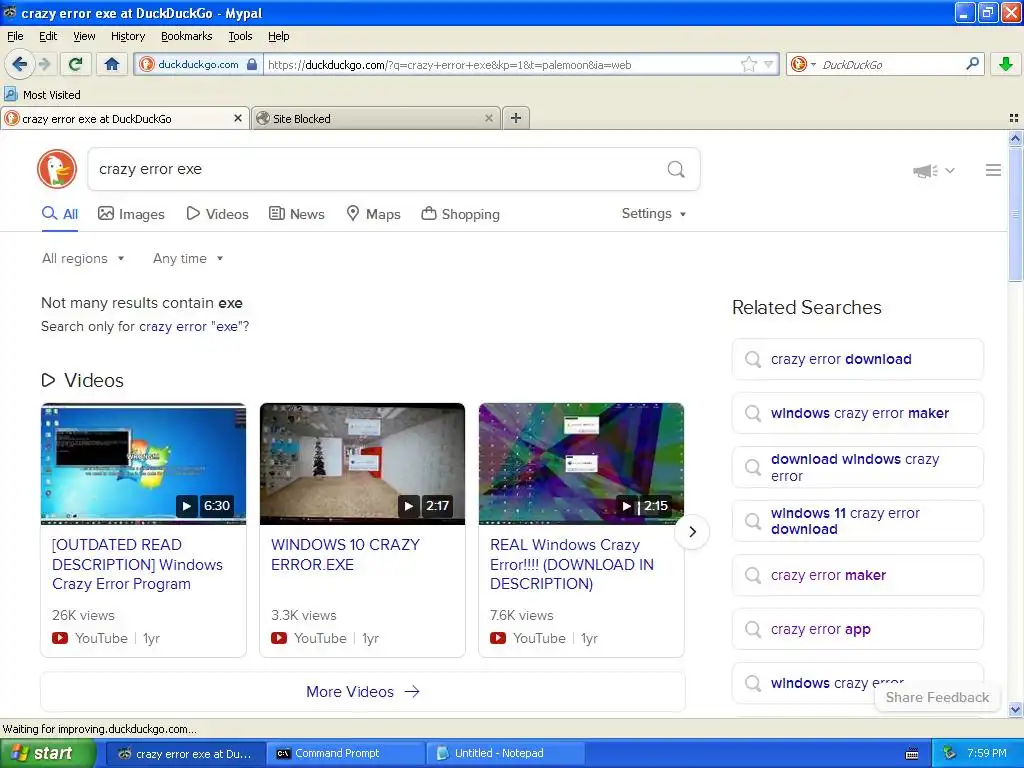Screen dimensions: 1024x768
Task: Open the Help menu
Action: 279,36
